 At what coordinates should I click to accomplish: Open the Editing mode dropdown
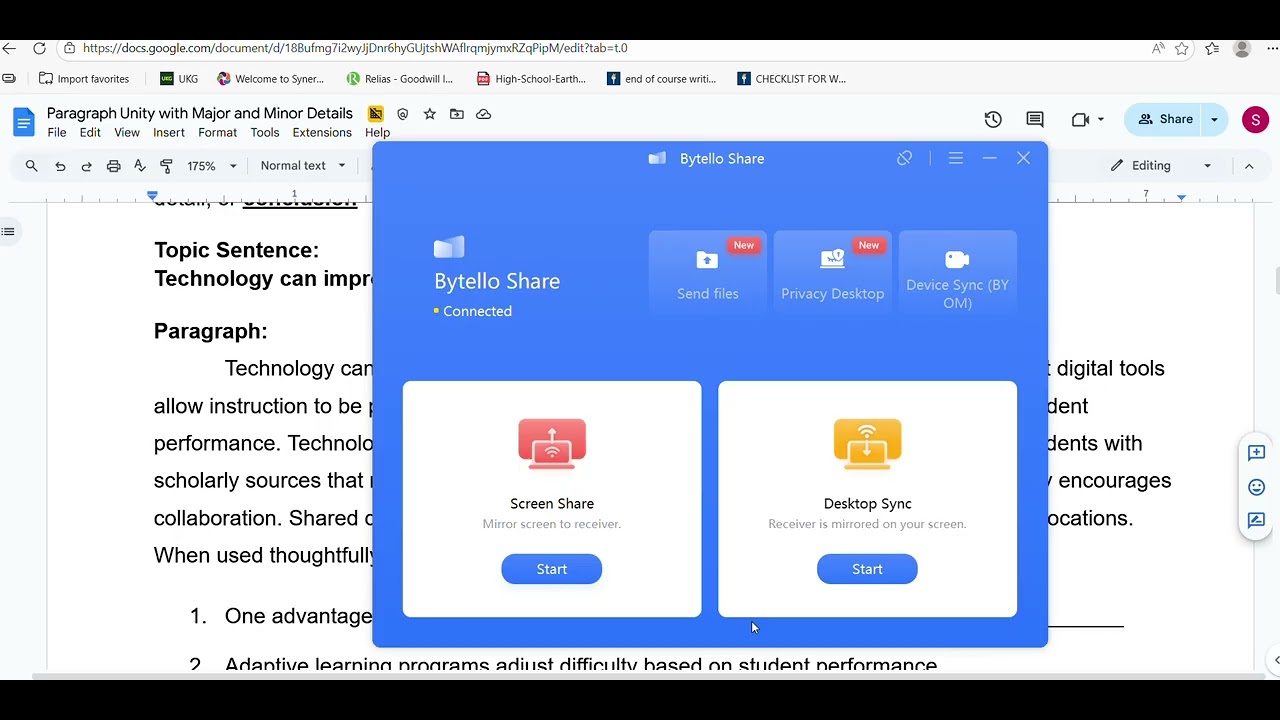pos(1161,166)
